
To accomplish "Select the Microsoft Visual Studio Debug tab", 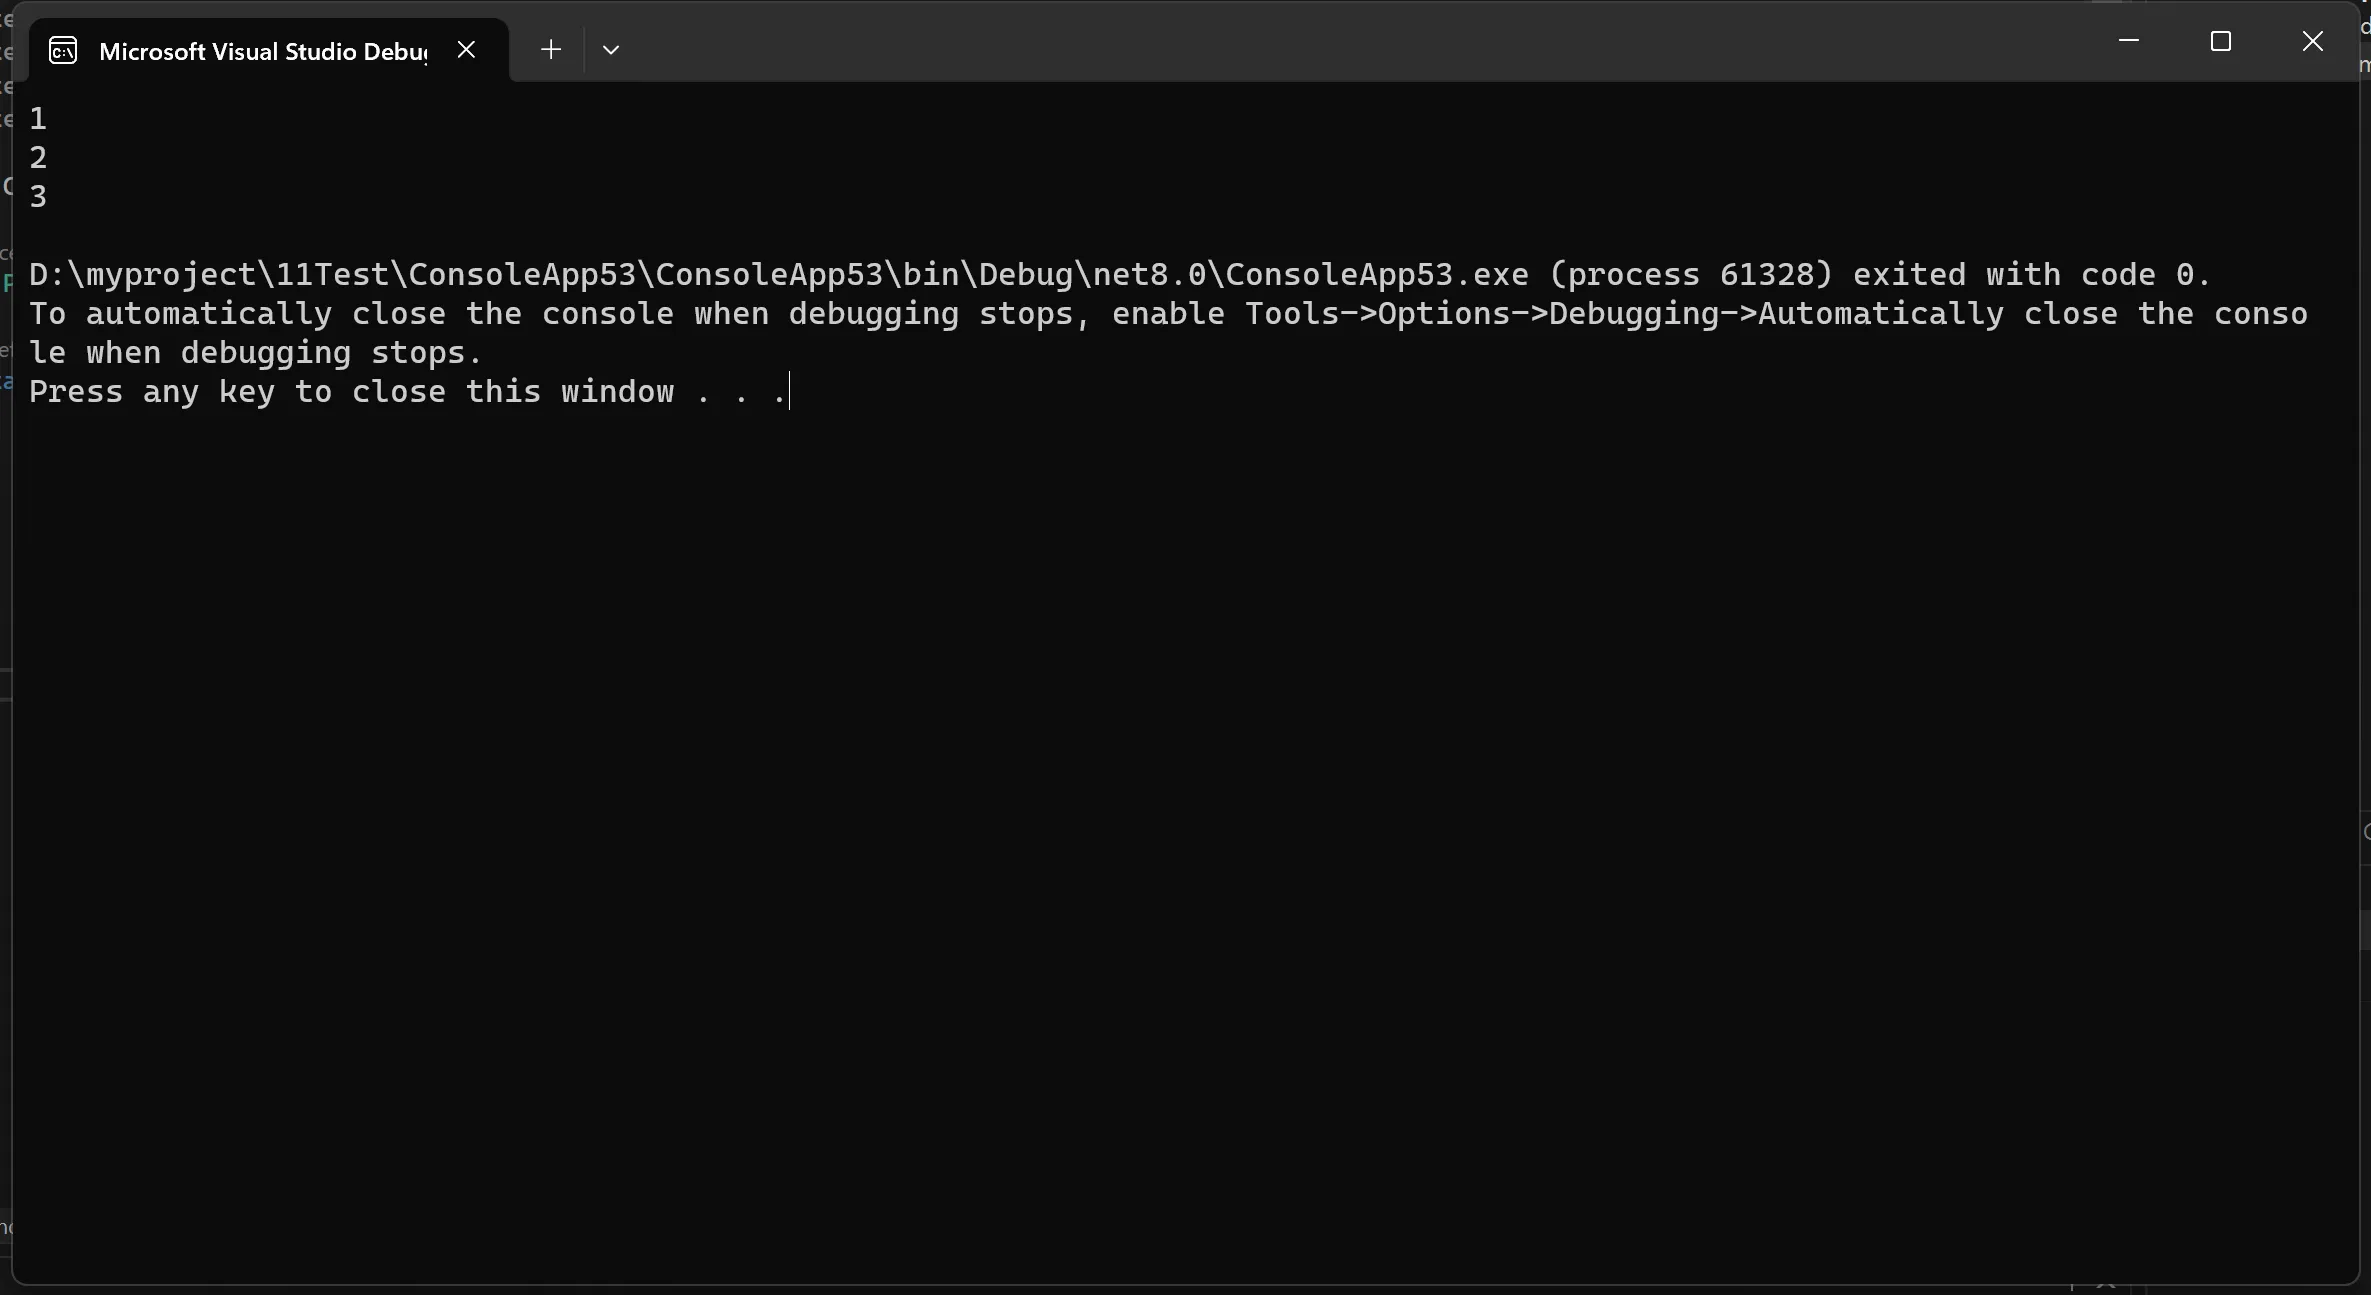I will [x=262, y=51].
